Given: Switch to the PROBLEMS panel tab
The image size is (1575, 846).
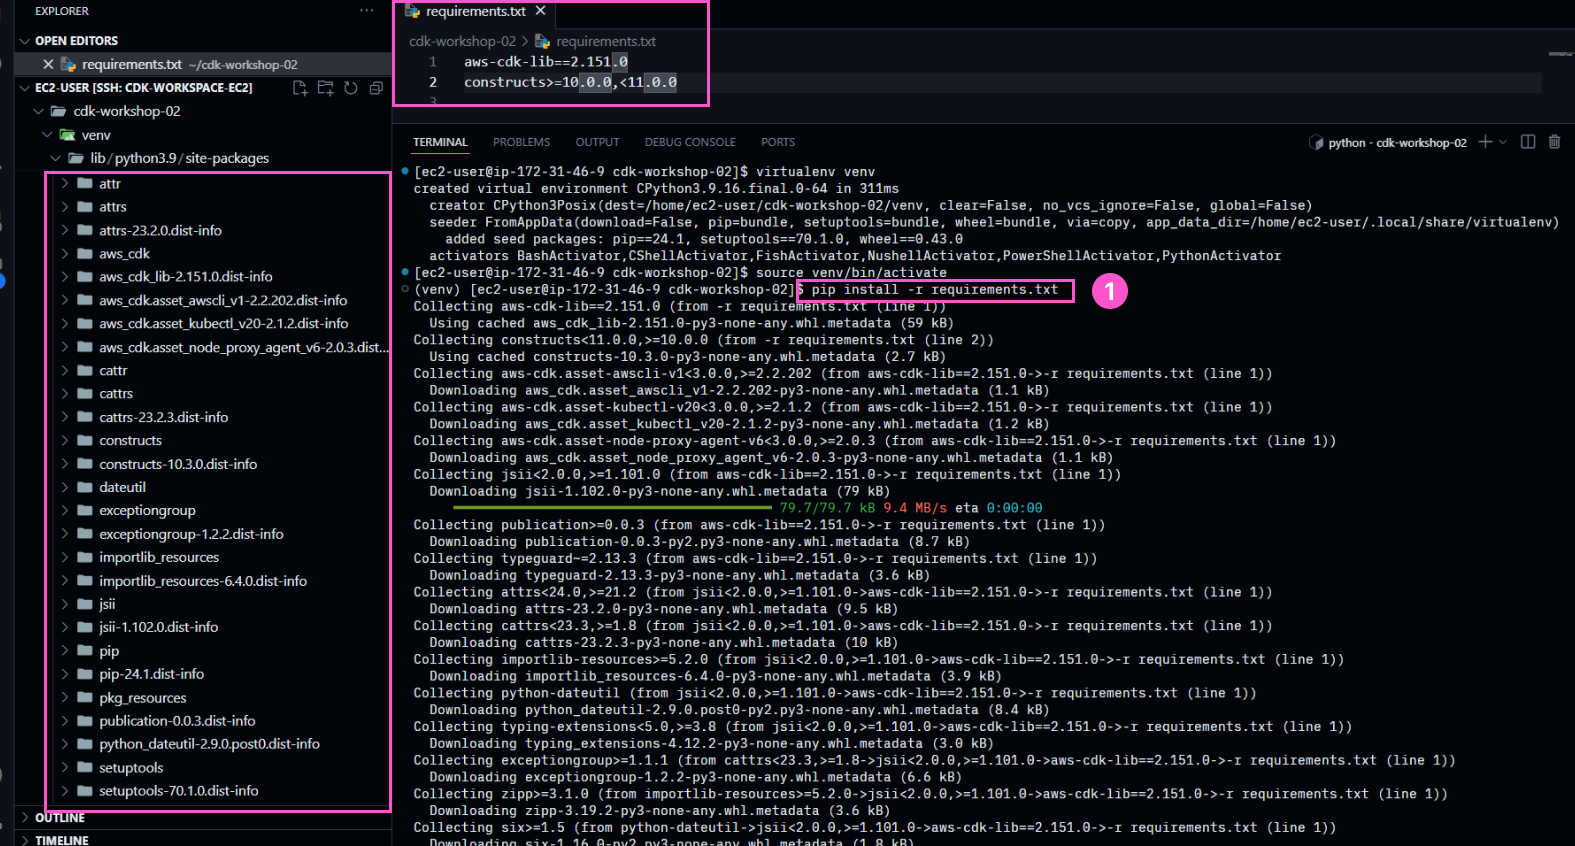Looking at the screenshot, I should [x=521, y=142].
